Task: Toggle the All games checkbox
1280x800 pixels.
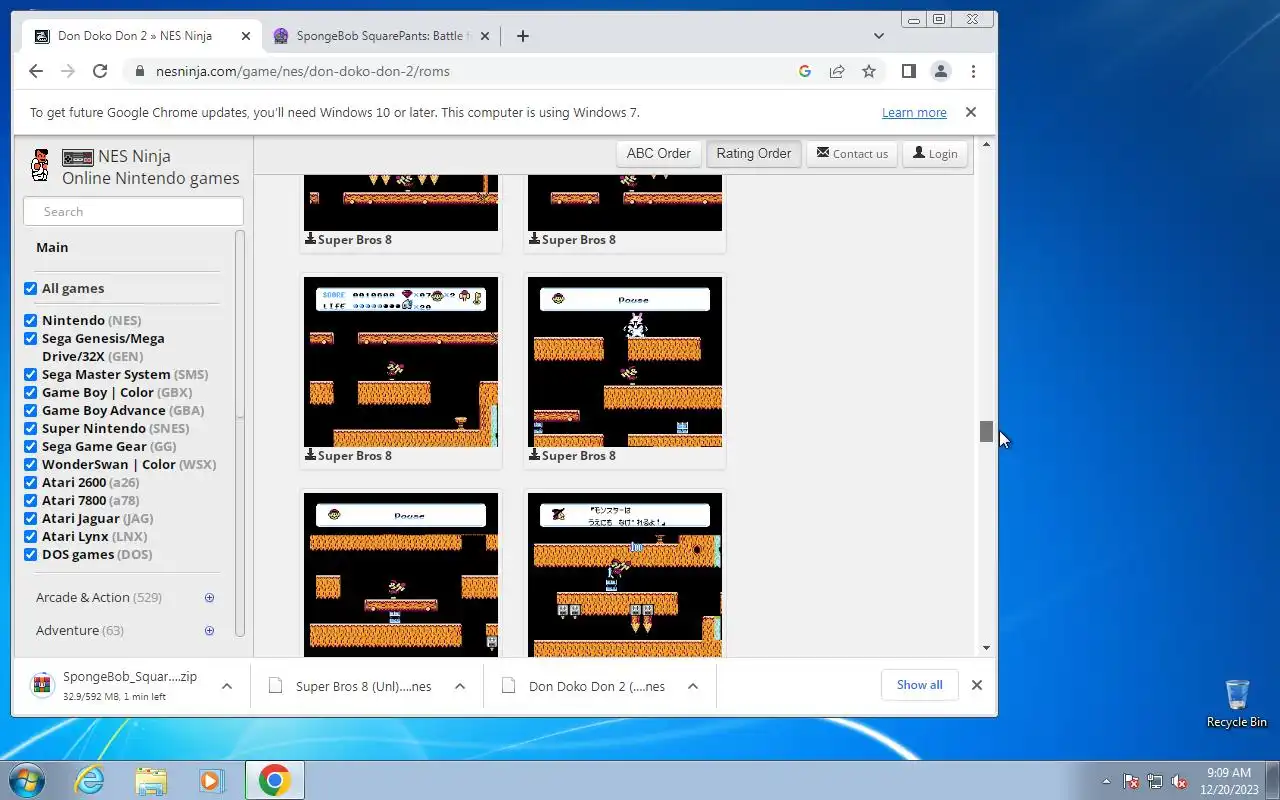Action: [31, 289]
